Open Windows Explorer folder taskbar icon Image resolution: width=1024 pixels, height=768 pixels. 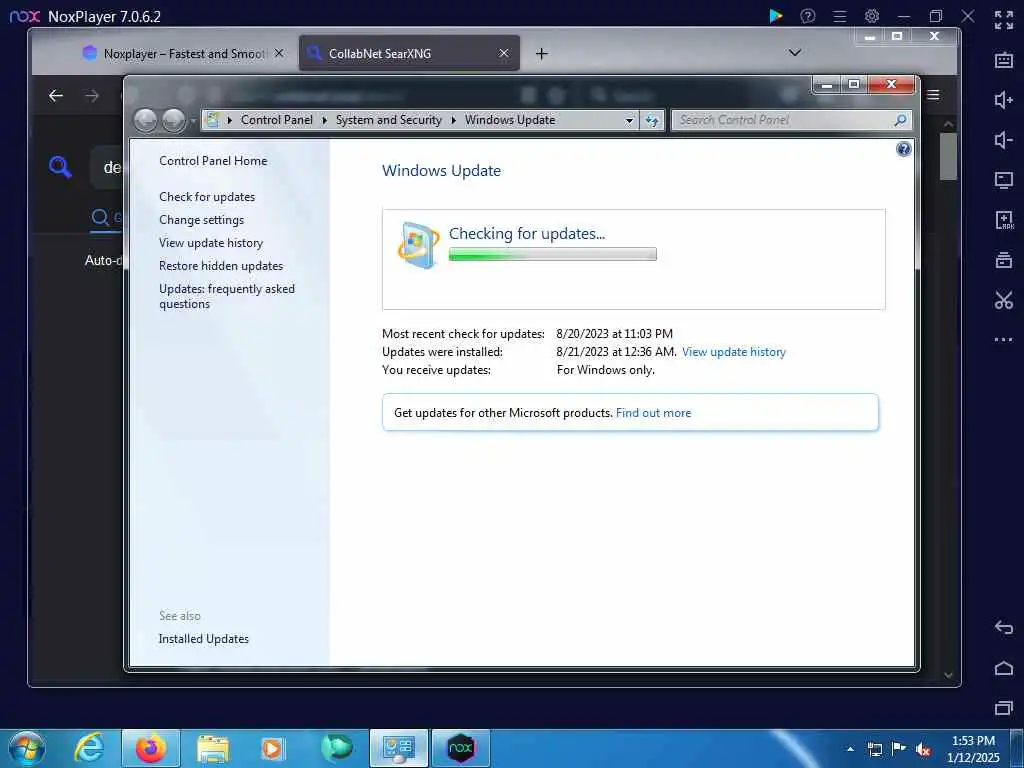[213, 748]
